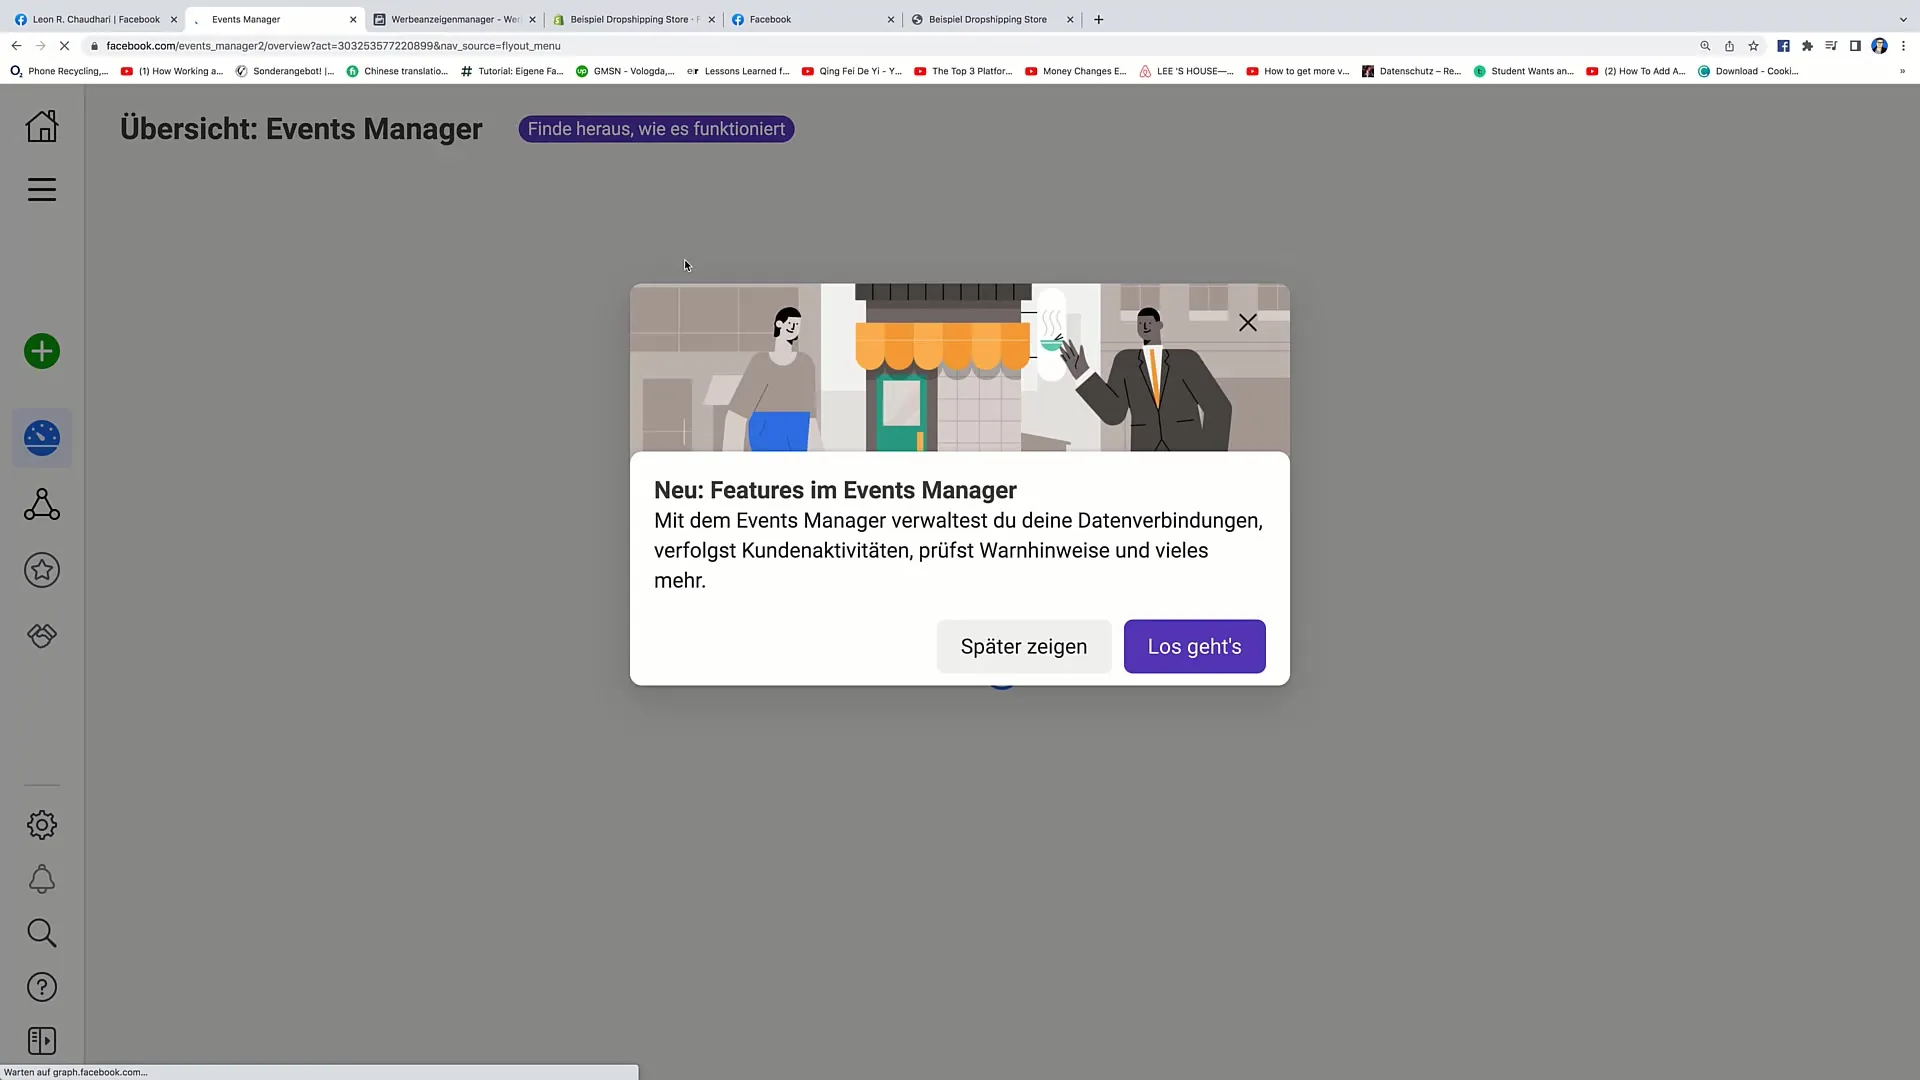Open the Chrome profile avatar
This screenshot has width=1920, height=1080.
1879,46
